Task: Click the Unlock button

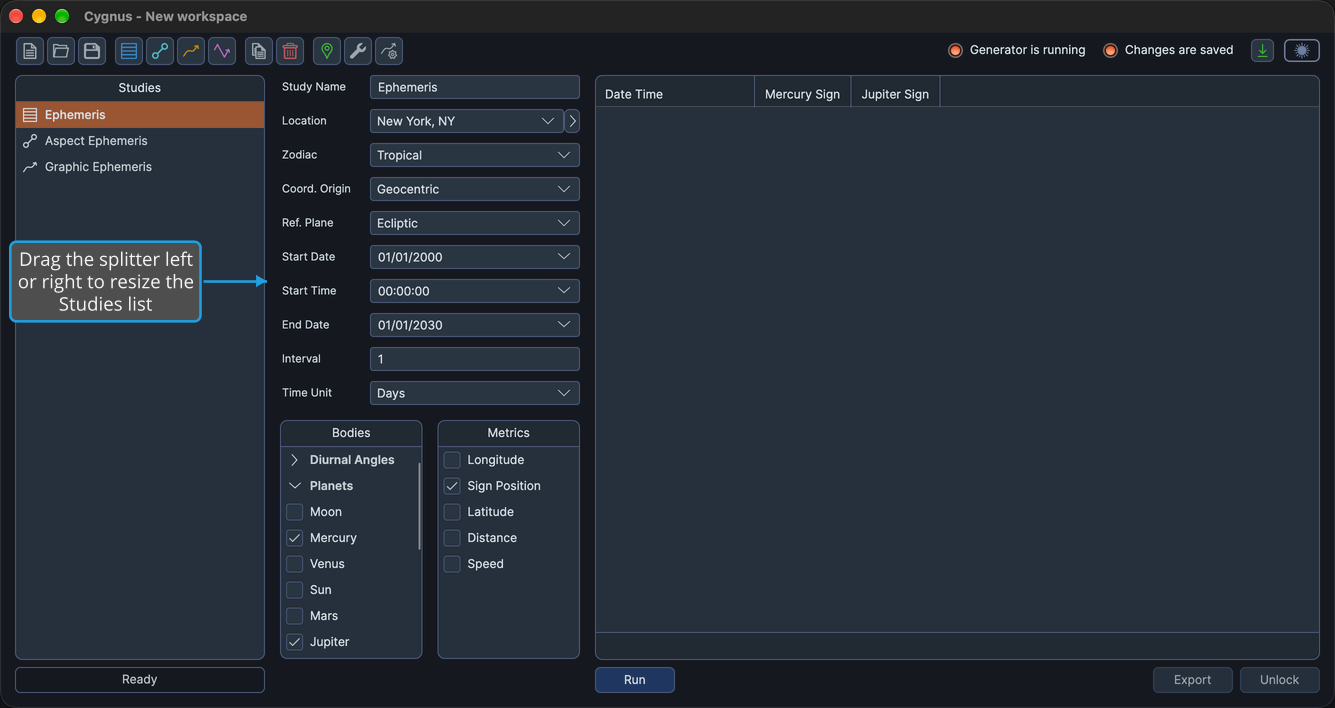Action: click(1280, 680)
